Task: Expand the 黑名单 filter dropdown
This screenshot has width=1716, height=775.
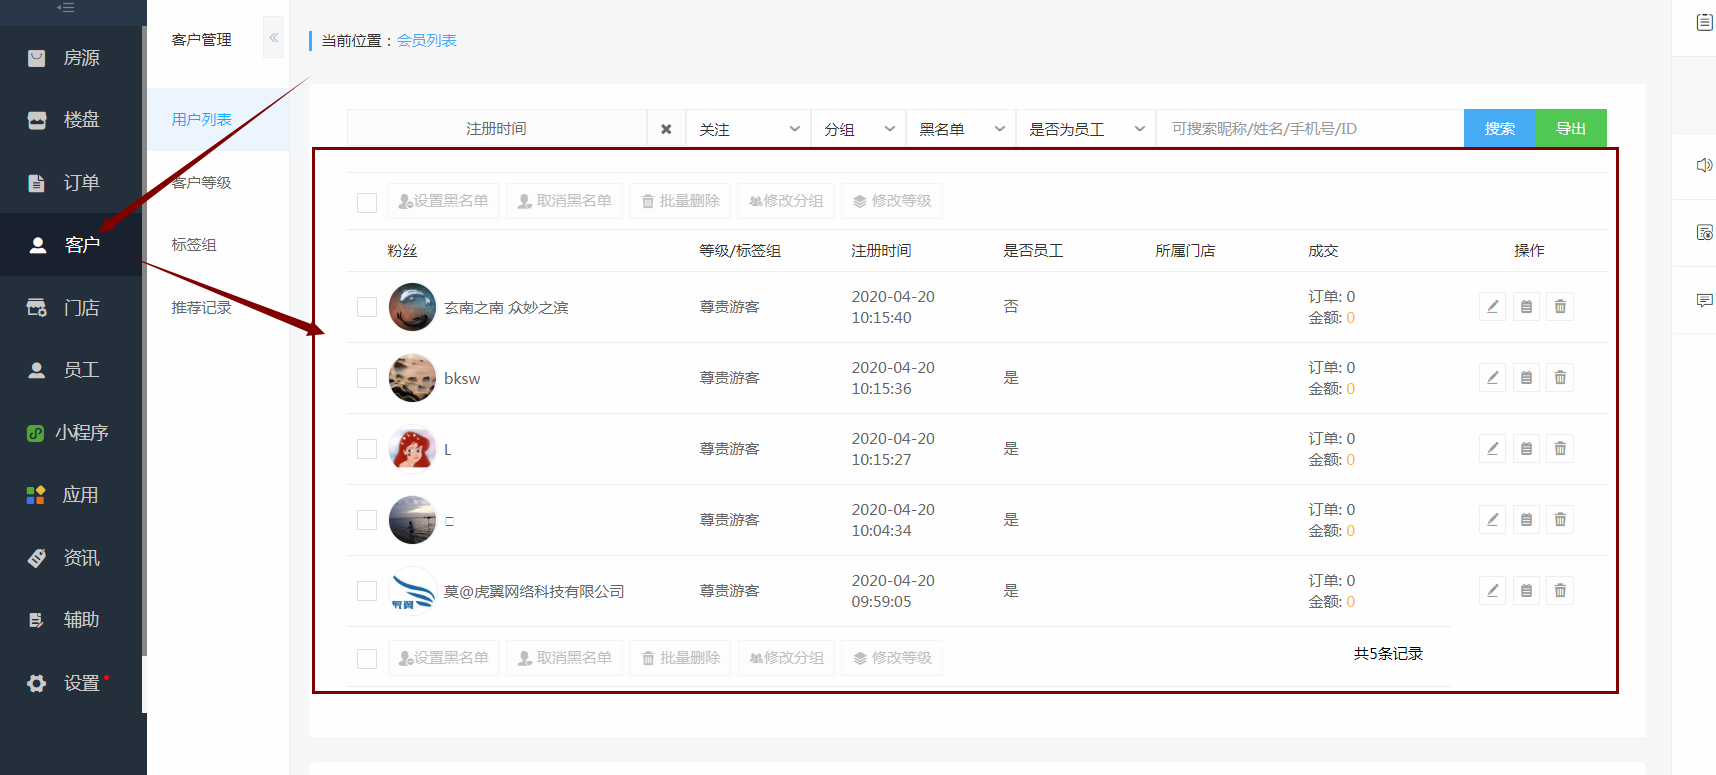Action: (x=961, y=129)
